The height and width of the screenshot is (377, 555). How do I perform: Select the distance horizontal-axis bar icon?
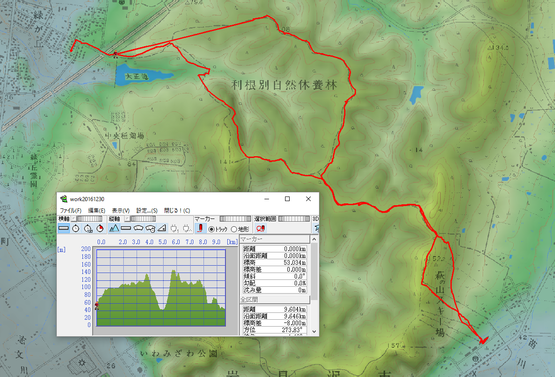[64, 229]
